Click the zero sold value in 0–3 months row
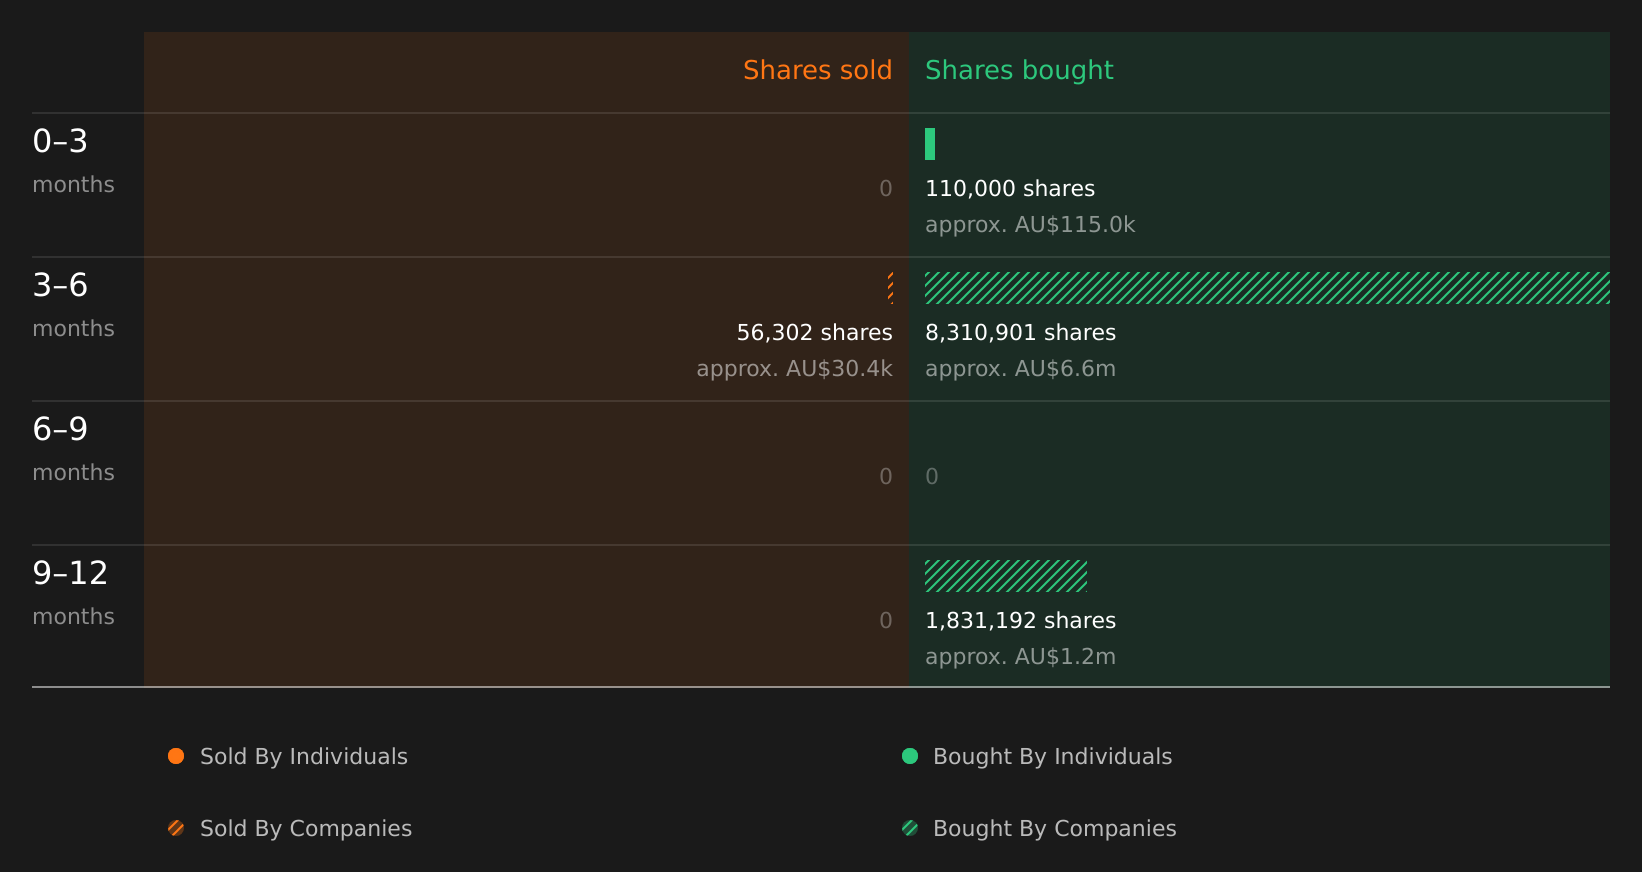Screen dimensions: 1642x872 pyautogui.click(x=886, y=189)
